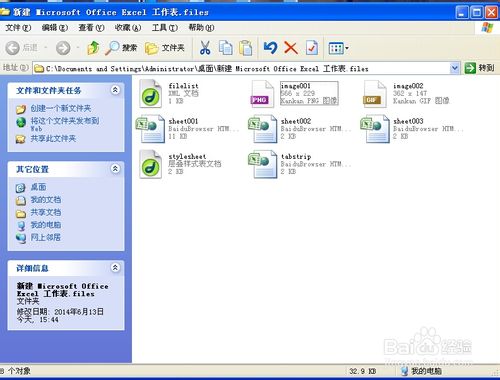
Task: Collapse the File and Folder Tasks panel
Action: coord(115,90)
